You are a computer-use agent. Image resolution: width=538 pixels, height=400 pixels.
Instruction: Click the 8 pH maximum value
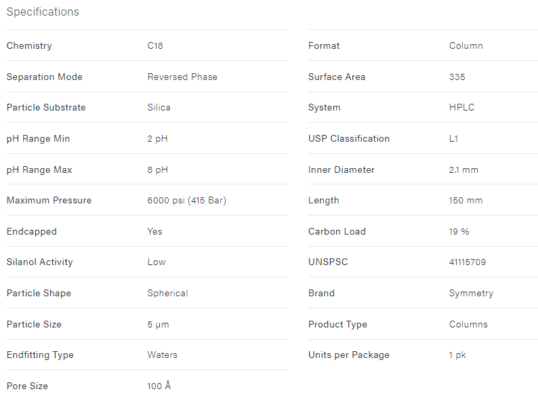point(157,170)
